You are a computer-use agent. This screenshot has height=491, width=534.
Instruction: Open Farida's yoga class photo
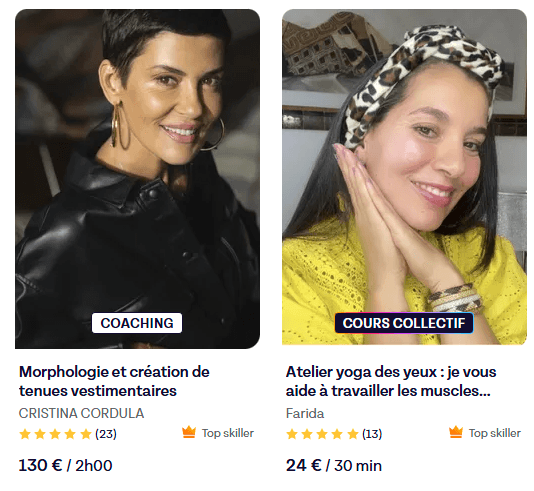(404, 177)
